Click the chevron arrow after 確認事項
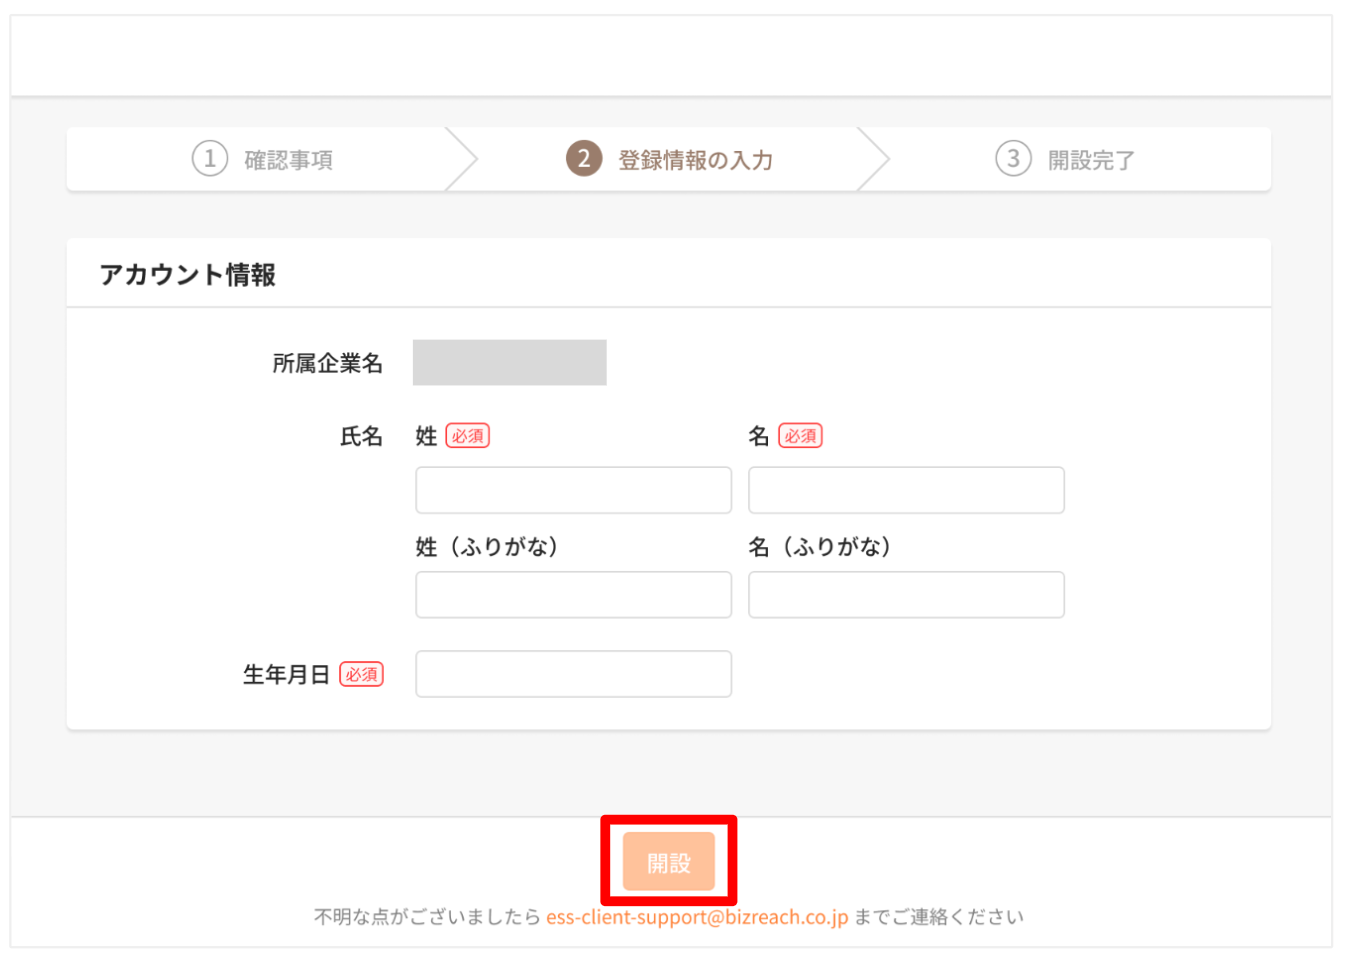The image size is (1346, 960). [462, 159]
